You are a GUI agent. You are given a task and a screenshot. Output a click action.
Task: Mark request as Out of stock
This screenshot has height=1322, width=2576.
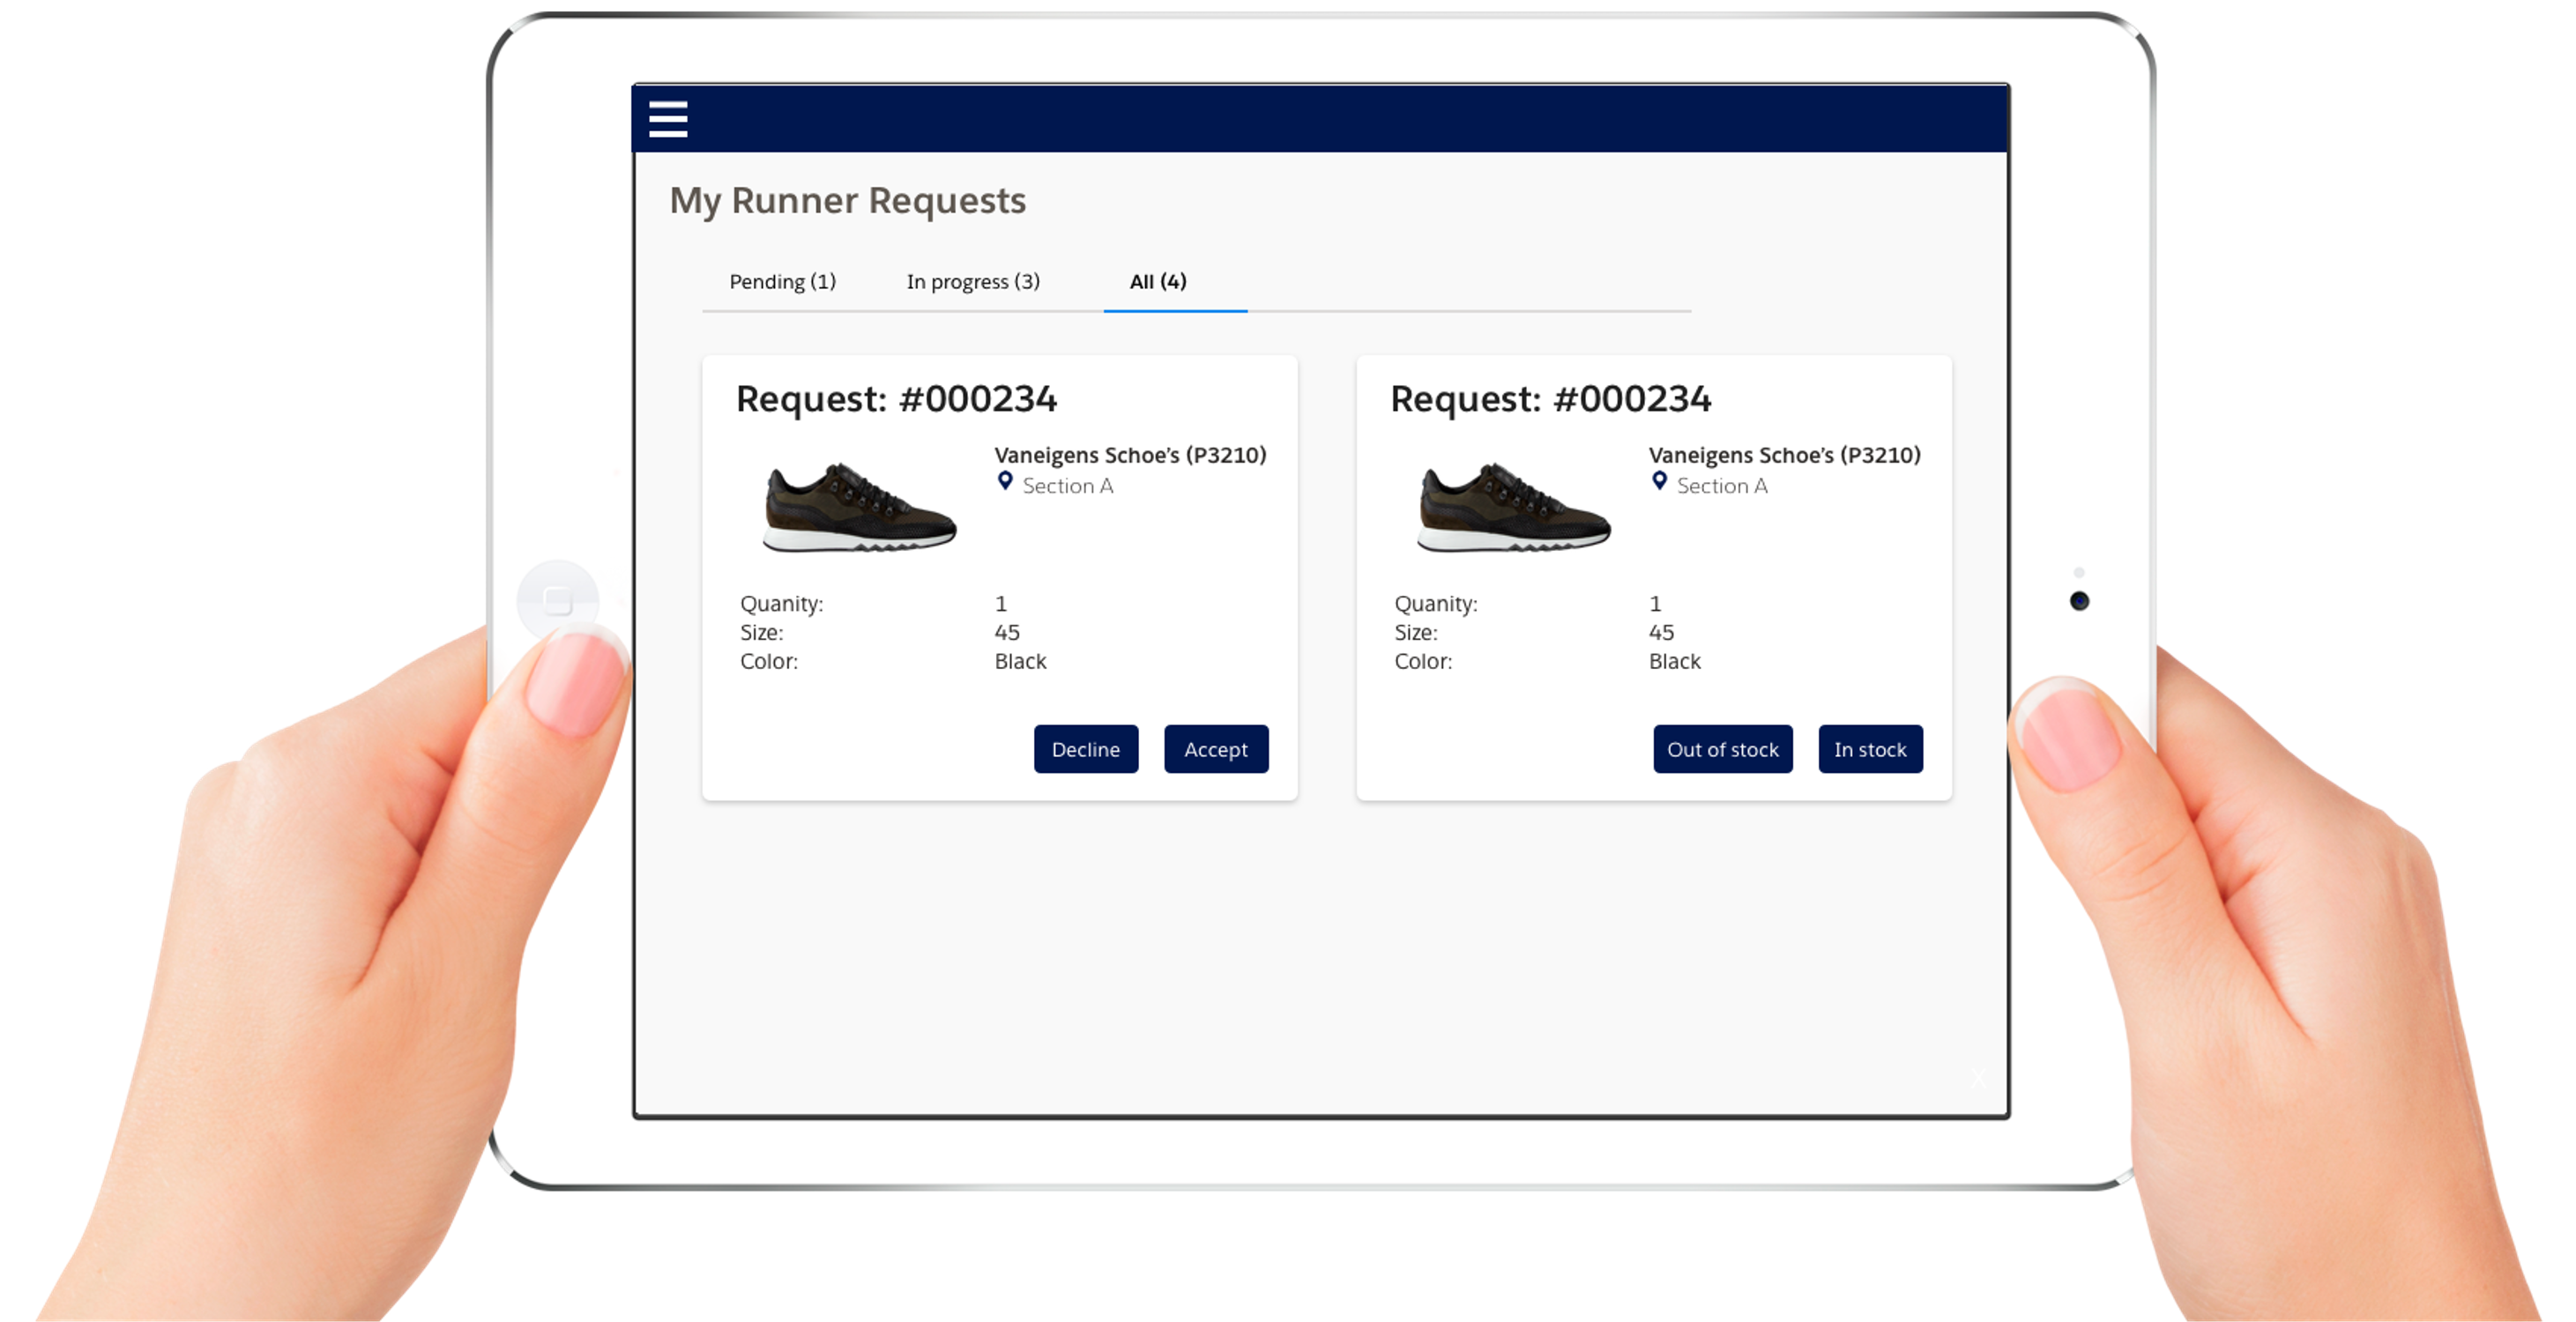pos(1722,749)
